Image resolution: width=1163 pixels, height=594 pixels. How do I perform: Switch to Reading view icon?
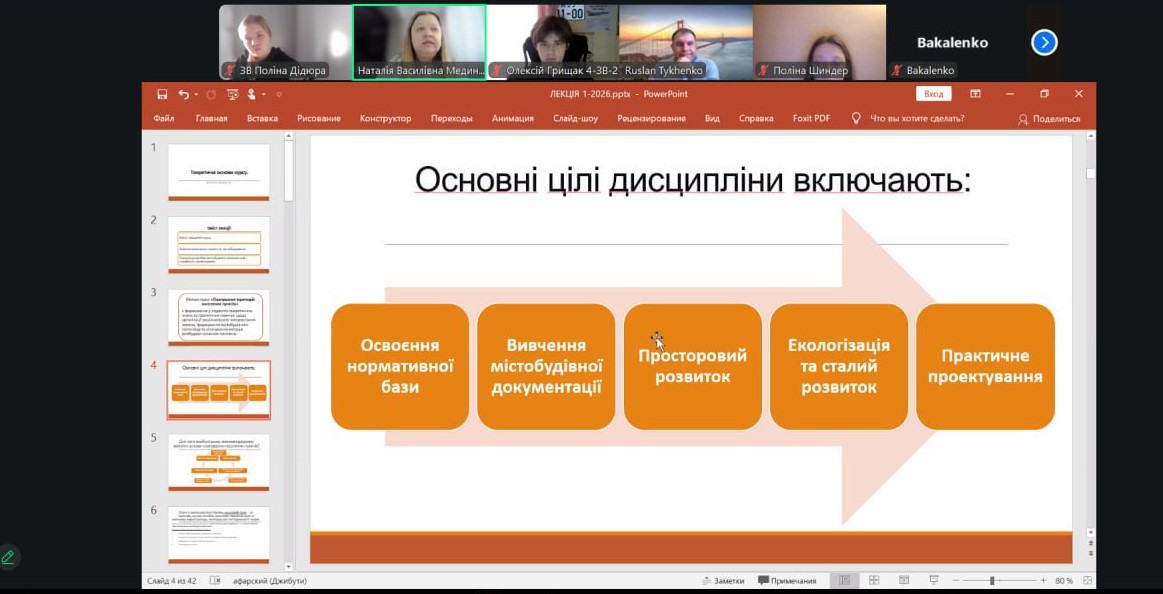pos(903,581)
